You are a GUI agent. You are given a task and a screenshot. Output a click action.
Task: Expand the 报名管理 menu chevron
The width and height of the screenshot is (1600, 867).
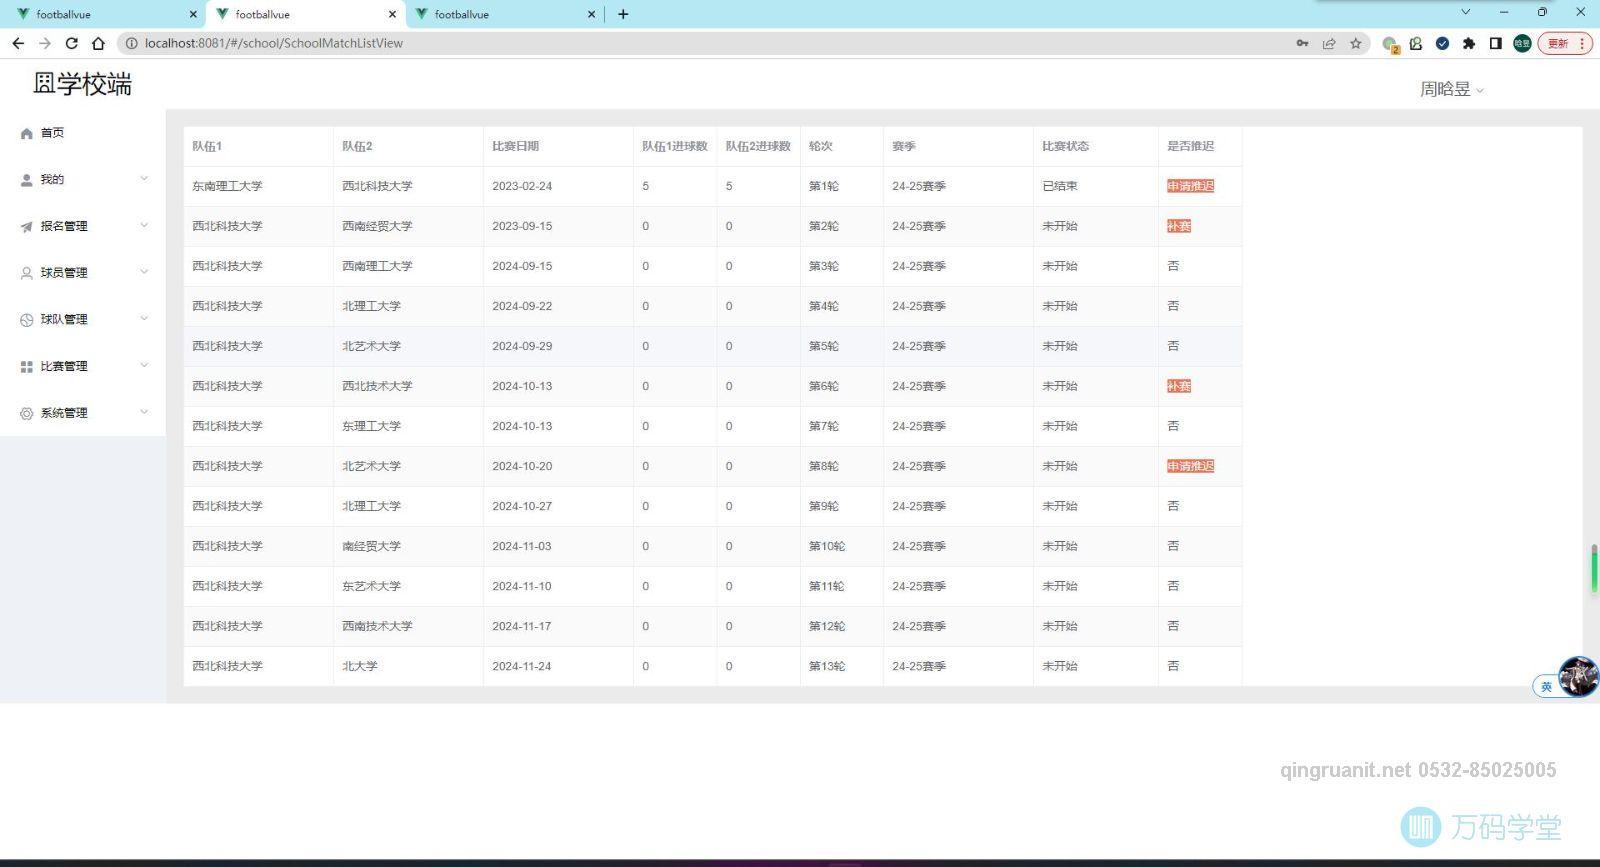tap(144, 225)
